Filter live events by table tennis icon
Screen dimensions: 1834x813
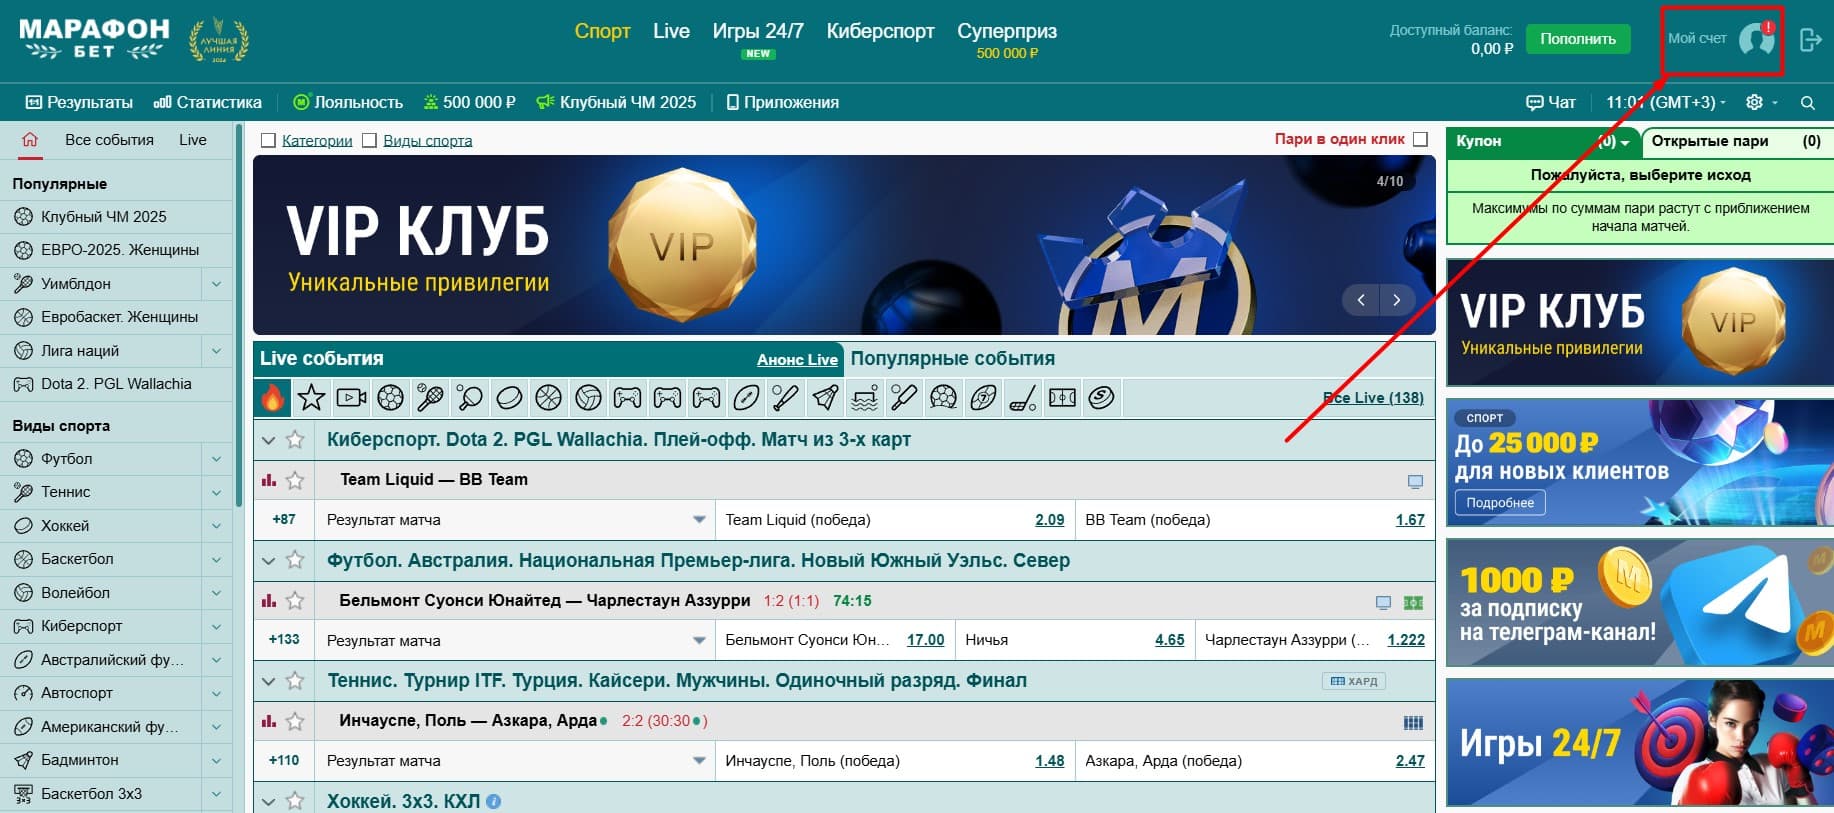tap(469, 398)
